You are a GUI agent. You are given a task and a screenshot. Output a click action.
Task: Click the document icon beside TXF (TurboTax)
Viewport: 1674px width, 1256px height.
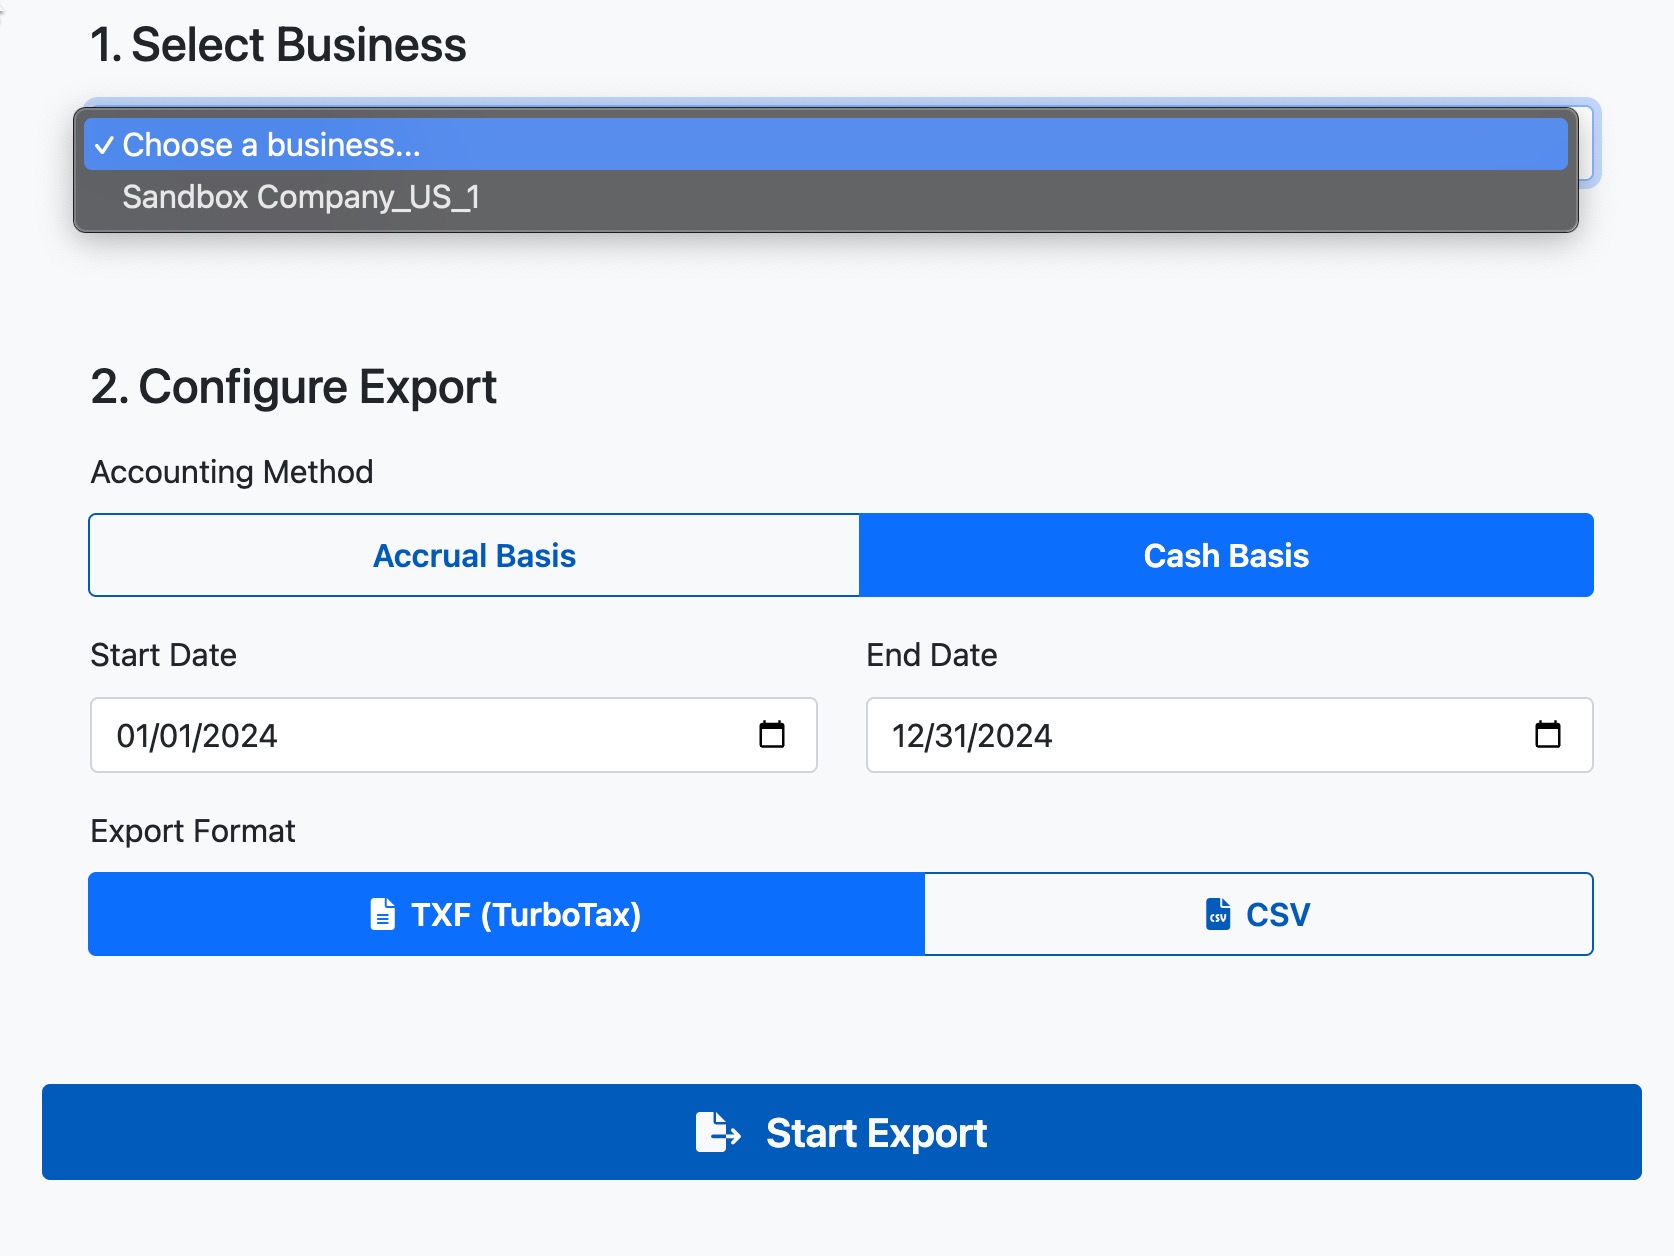[x=382, y=914]
